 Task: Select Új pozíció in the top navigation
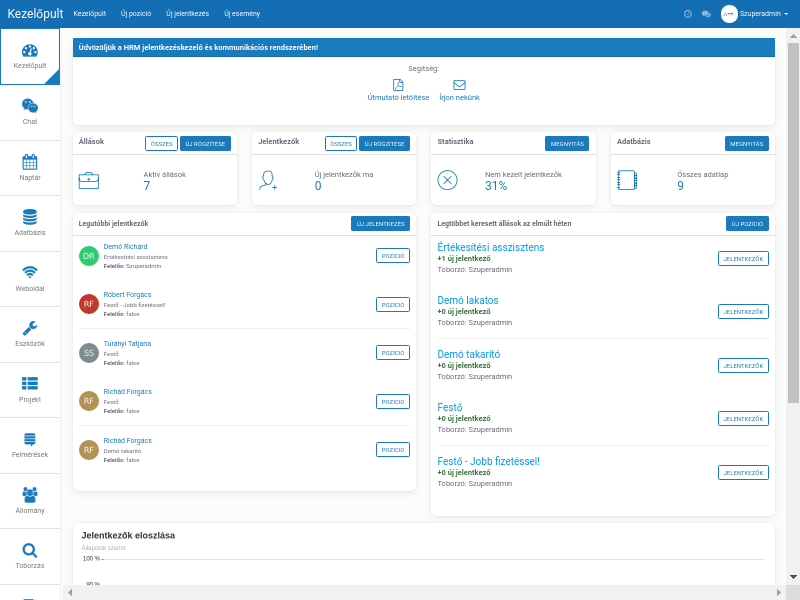[x=136, y=14]
